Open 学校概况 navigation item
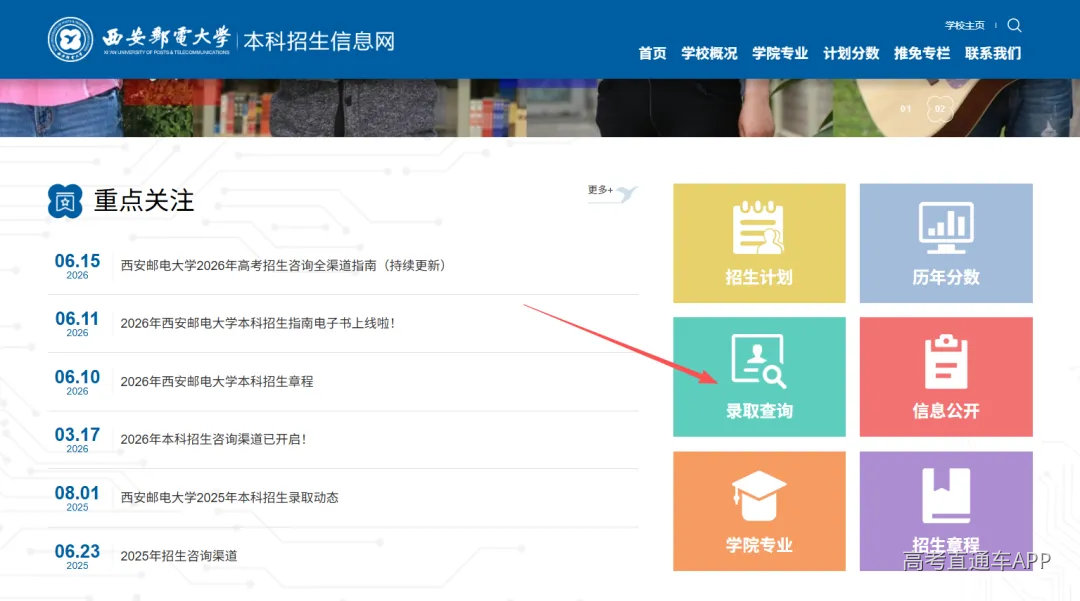The image size is (1080, 601). [709, 53]
